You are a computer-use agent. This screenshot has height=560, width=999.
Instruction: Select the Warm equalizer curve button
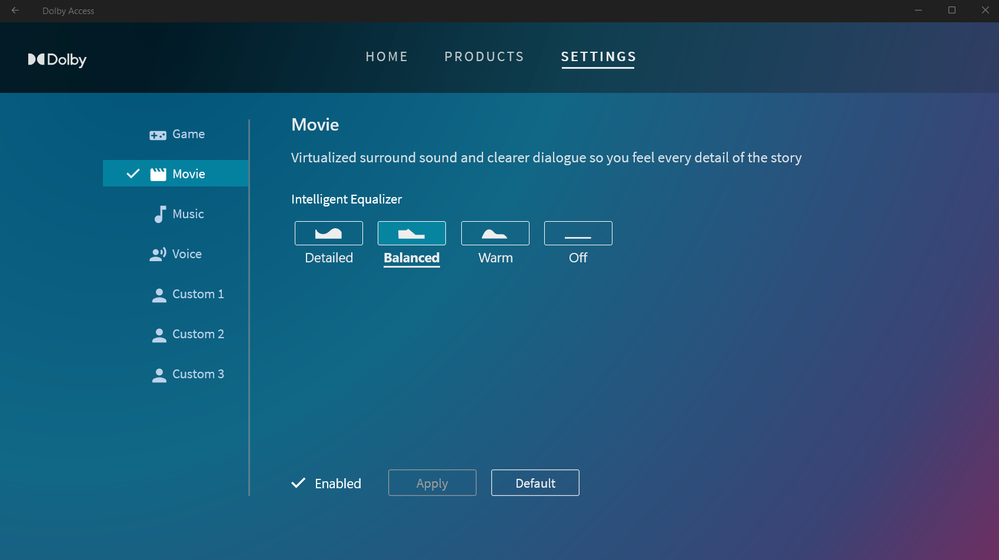coord(495,233)
